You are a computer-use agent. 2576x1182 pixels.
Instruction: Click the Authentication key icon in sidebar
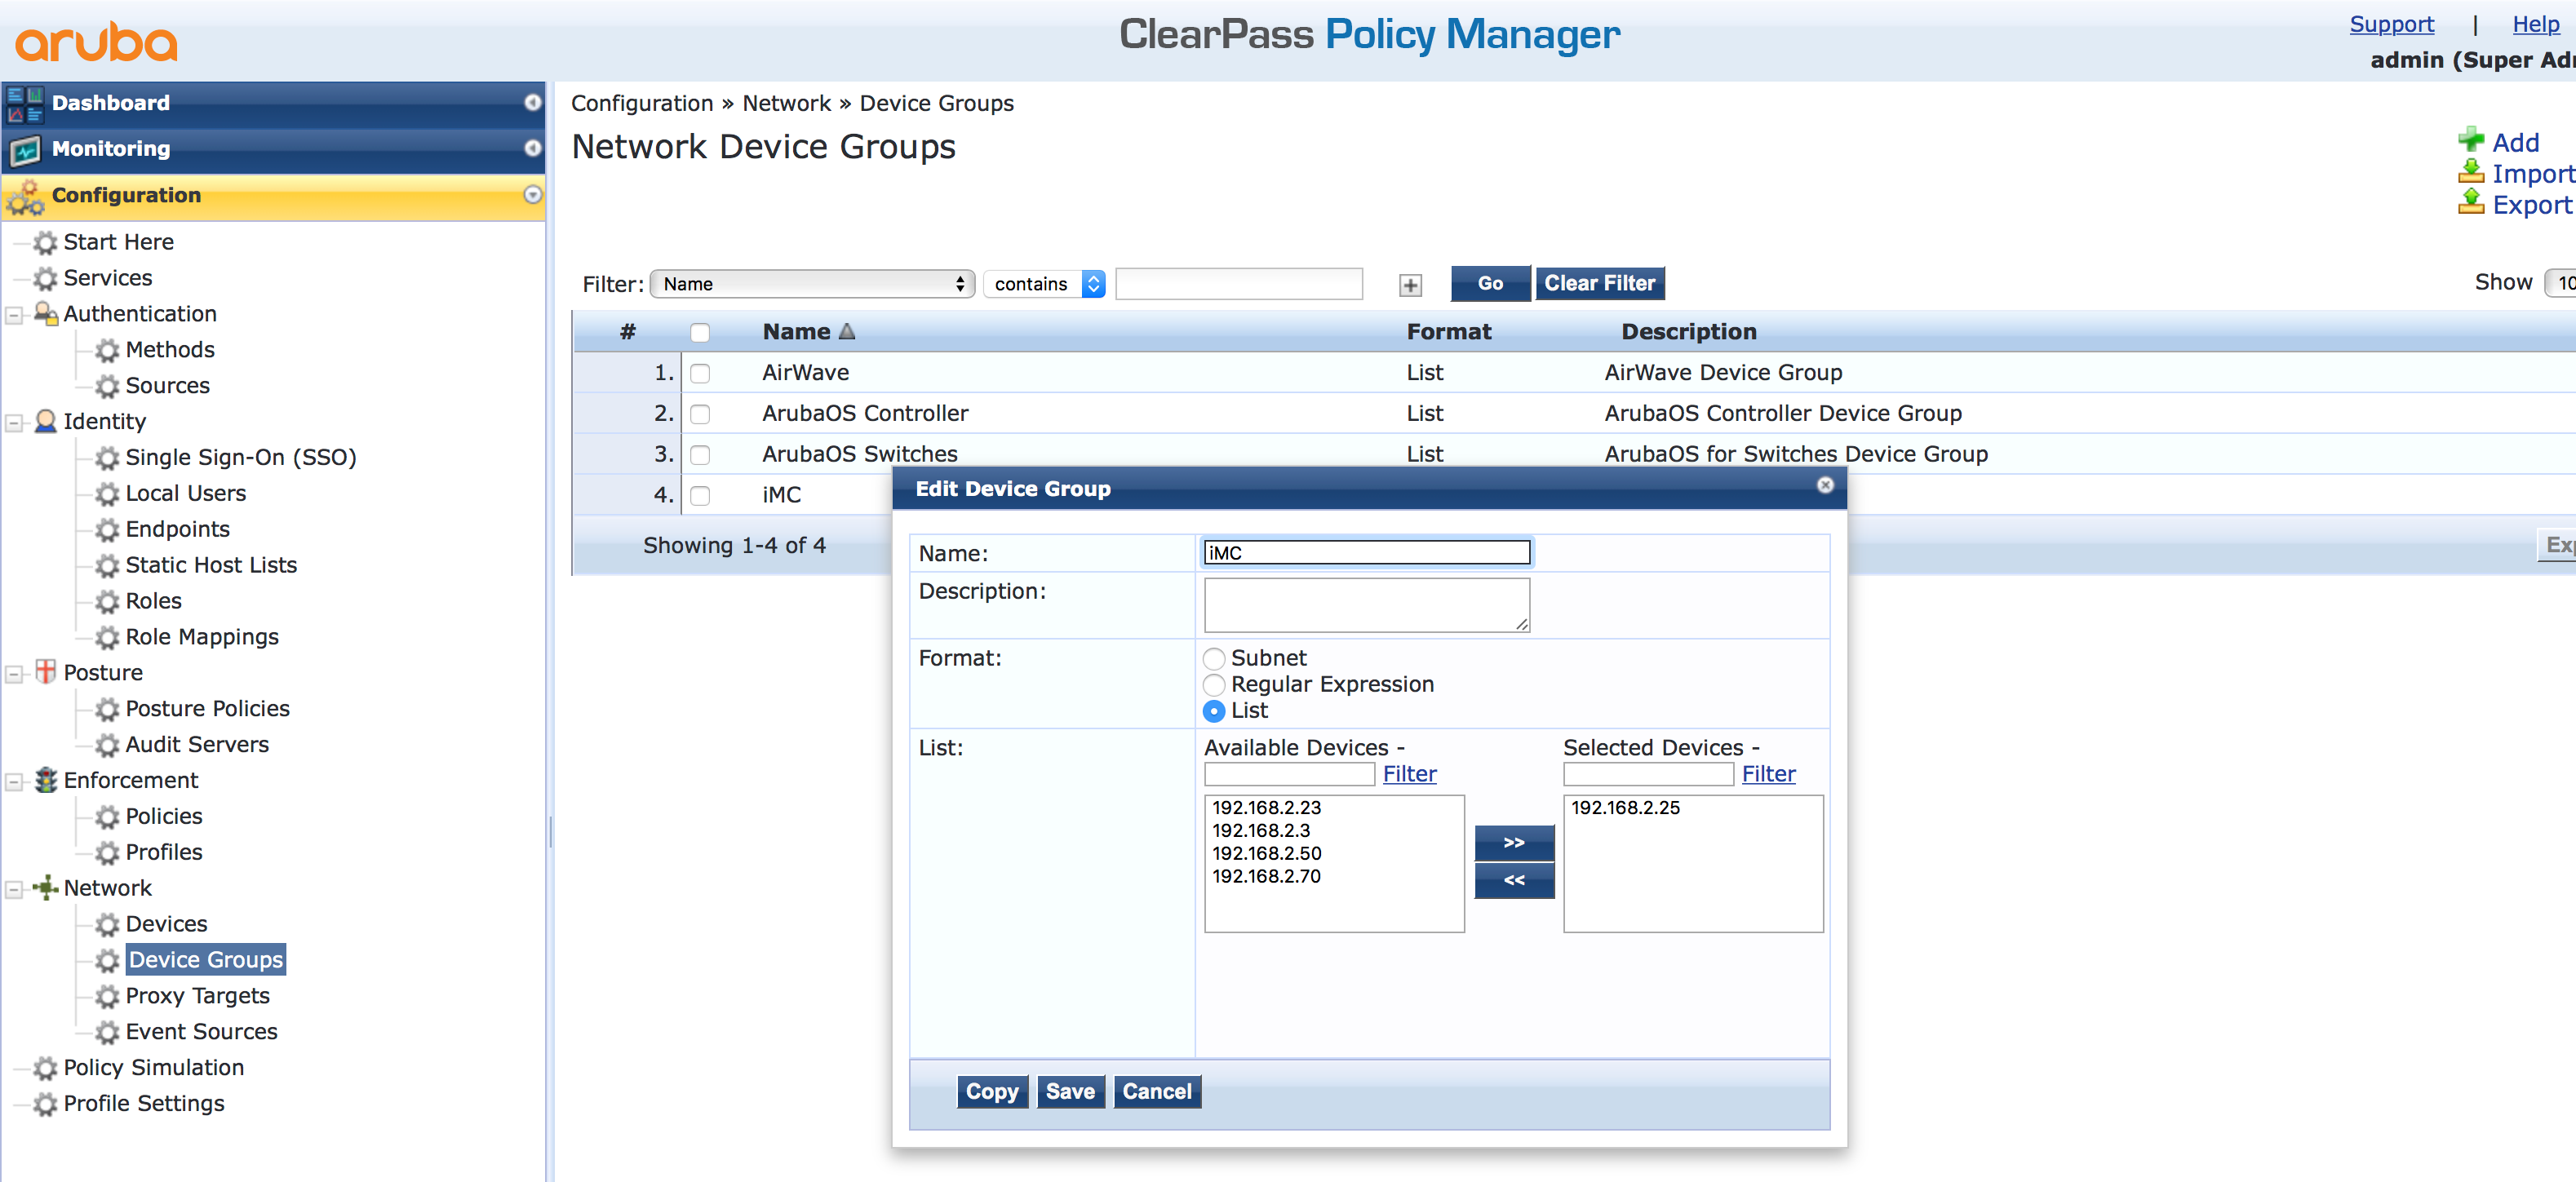click(x=44, y=313)
